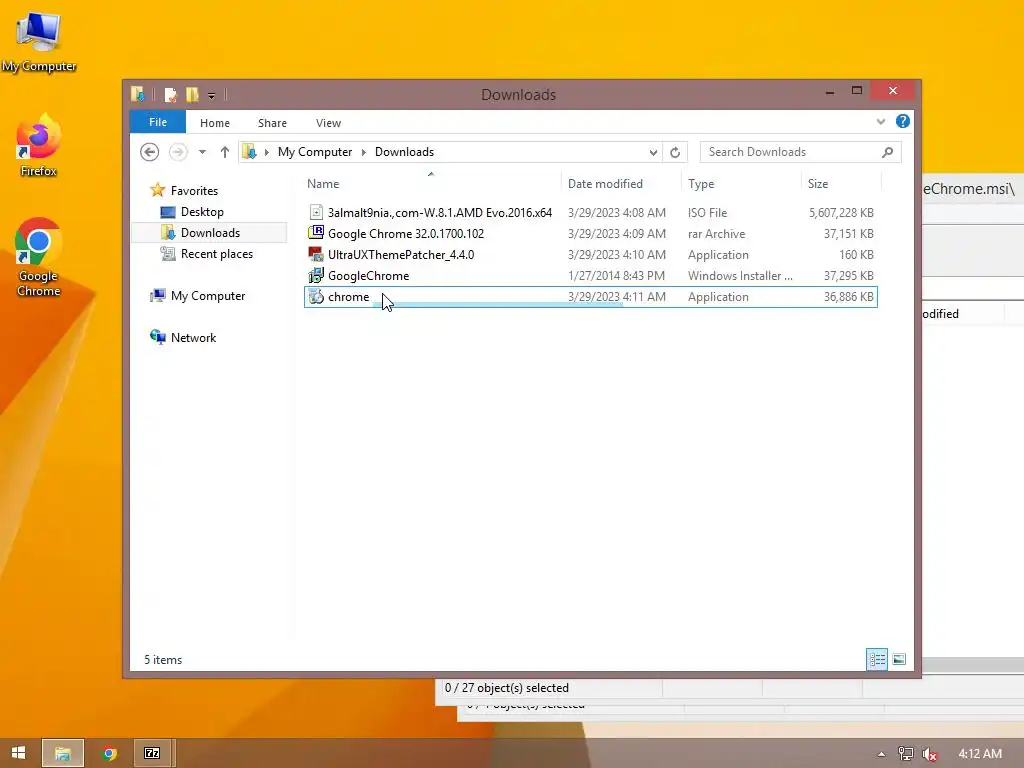The width and height of the screenshot is (1024, 768).
Task: Switch to Large icons view layout button
Action: (x=899, y=660)
